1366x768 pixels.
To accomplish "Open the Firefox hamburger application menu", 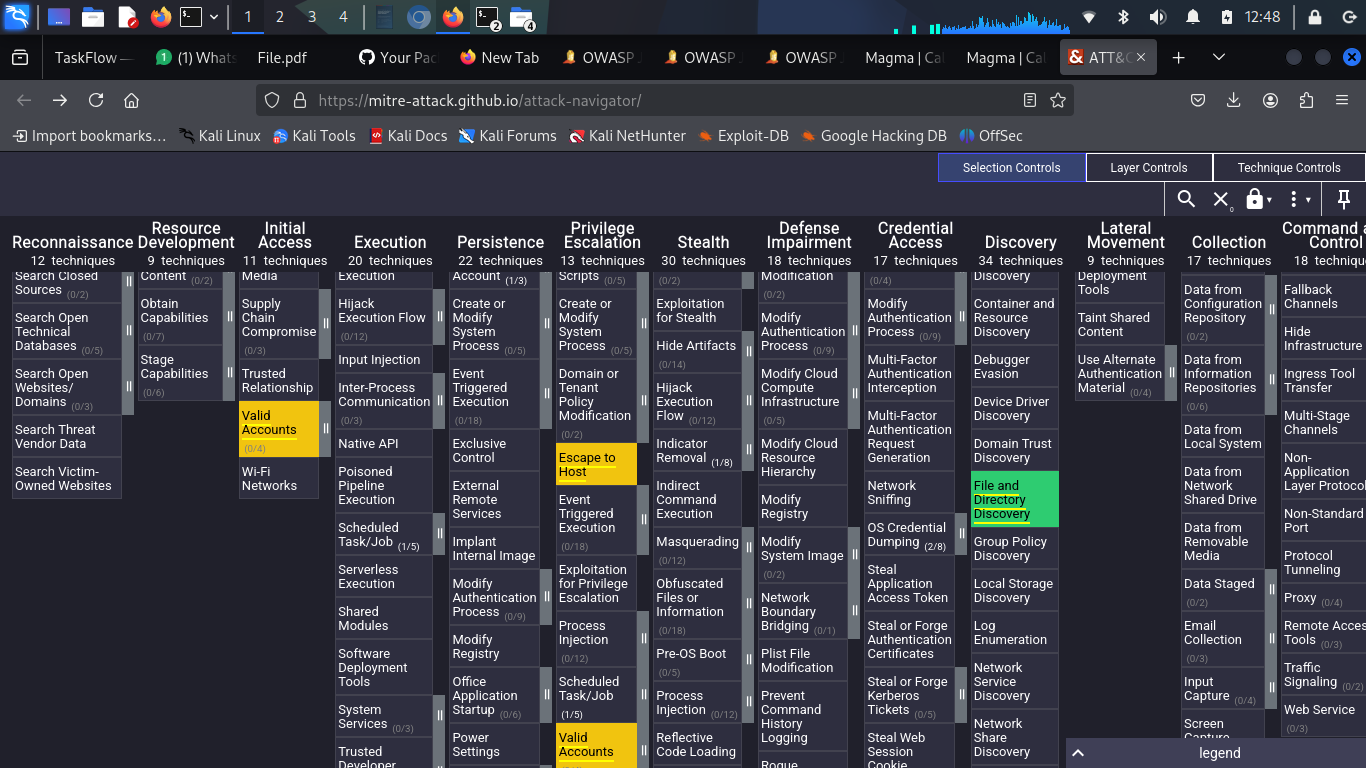I will pyautogui.click(x=1342, y=100).
